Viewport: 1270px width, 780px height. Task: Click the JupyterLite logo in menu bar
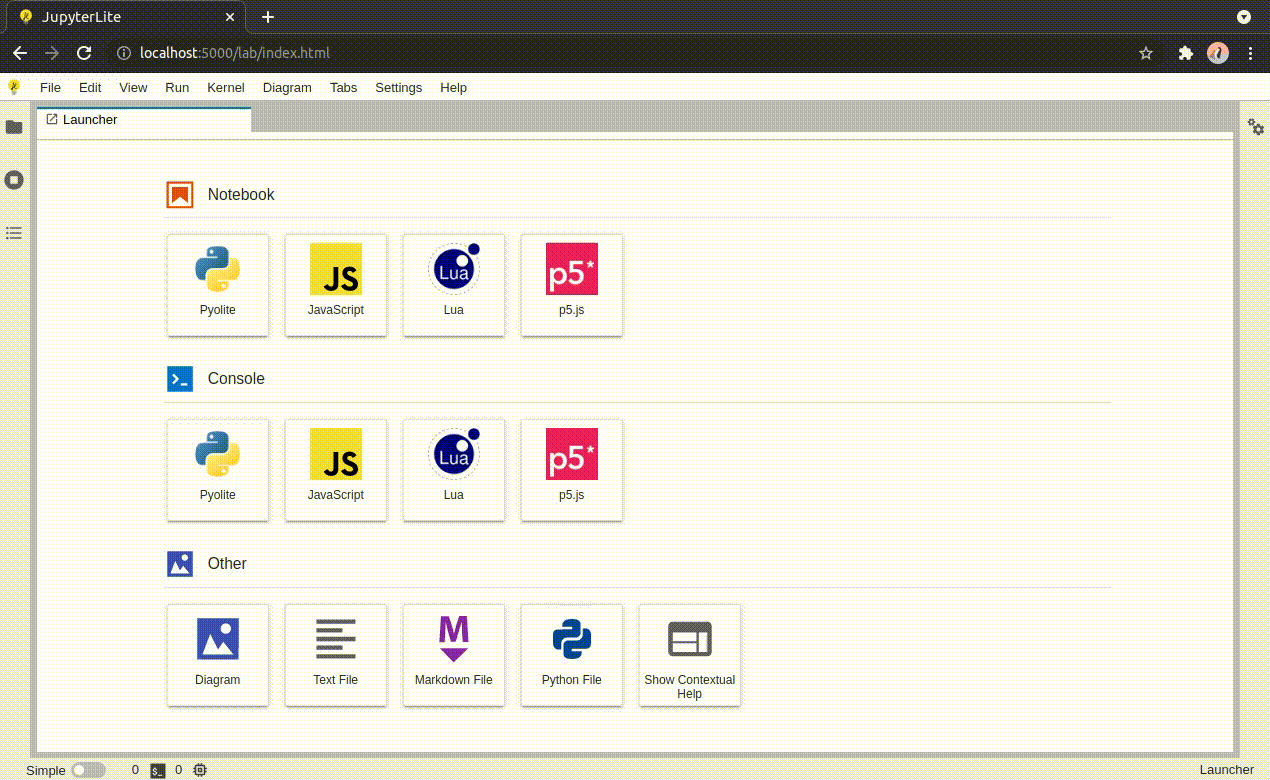(14, 87)
